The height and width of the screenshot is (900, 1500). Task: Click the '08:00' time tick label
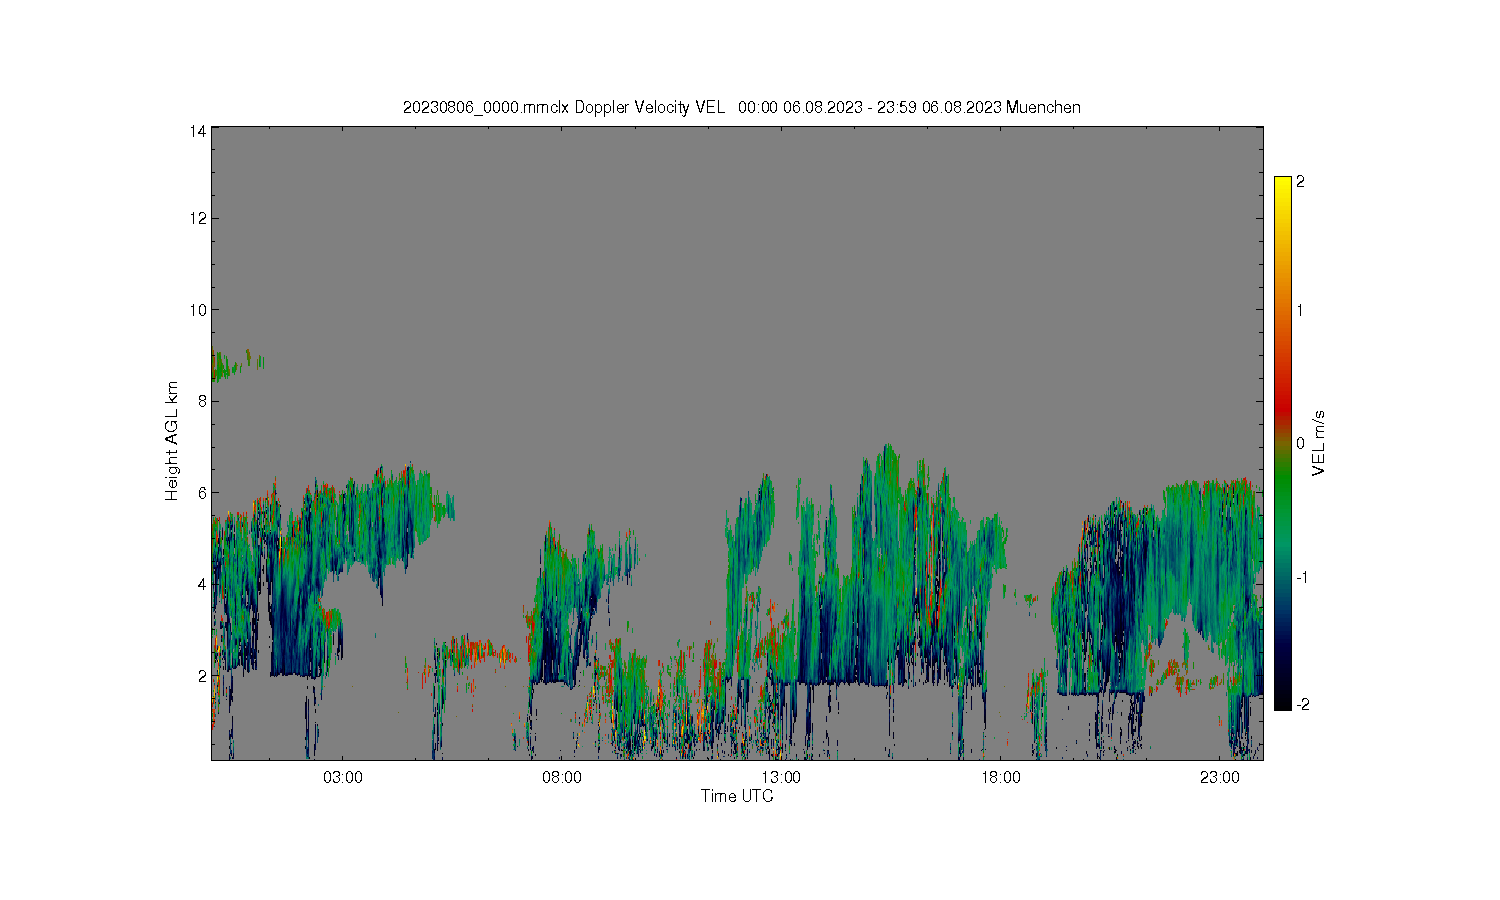click(562, 777)
